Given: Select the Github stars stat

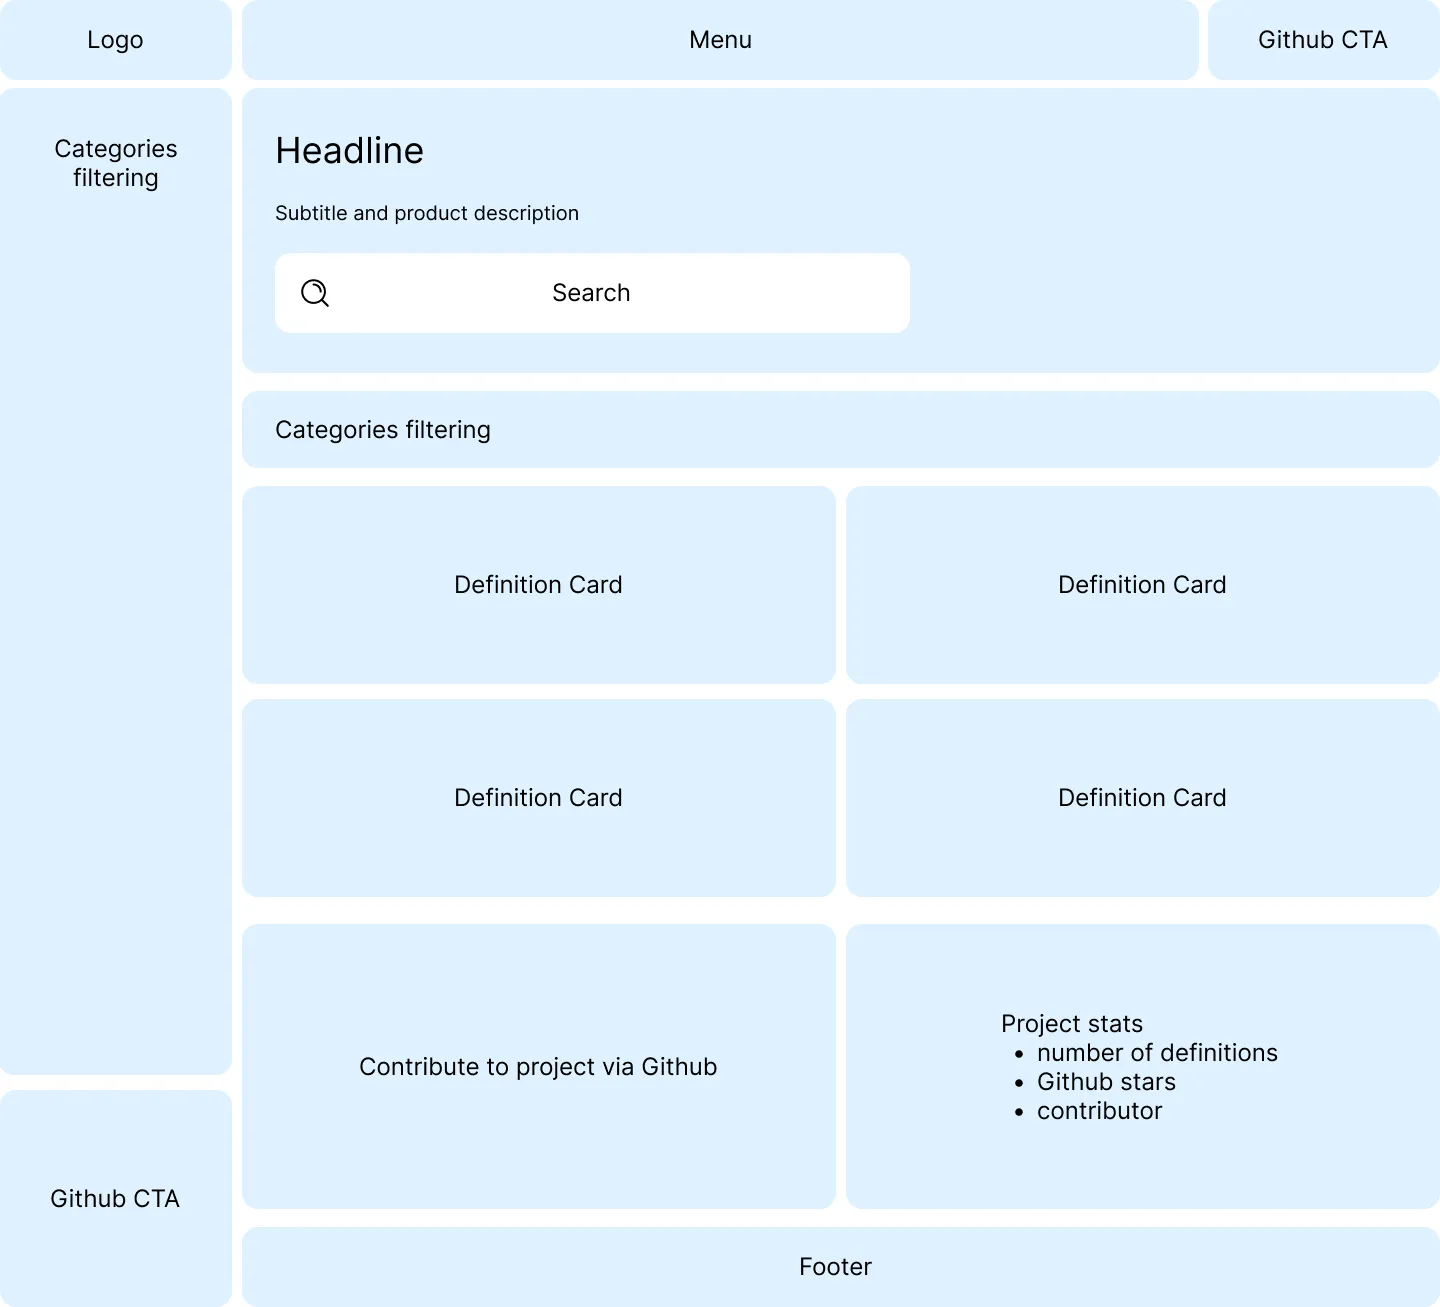Looking at the screenshot, I should (x=1106, y=1082).
